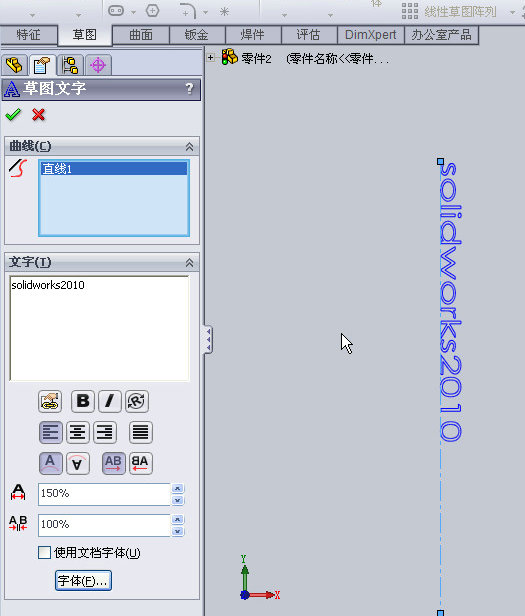Enable use document font checkbox
Screen dimensions: 525x616
point(44,552)
